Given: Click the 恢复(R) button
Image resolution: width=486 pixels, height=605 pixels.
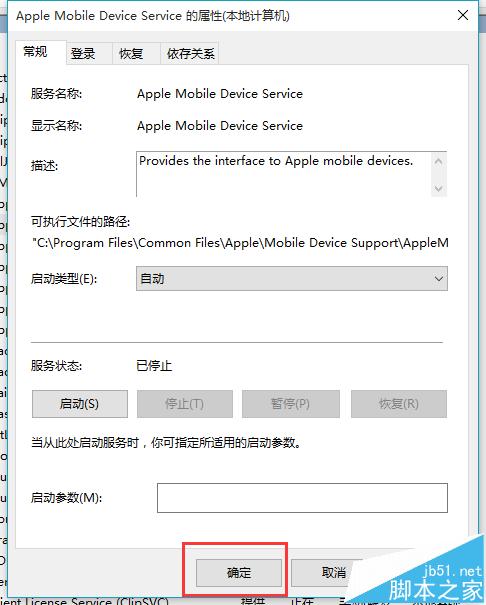Looking at the screenshot, I should point(399,404).
